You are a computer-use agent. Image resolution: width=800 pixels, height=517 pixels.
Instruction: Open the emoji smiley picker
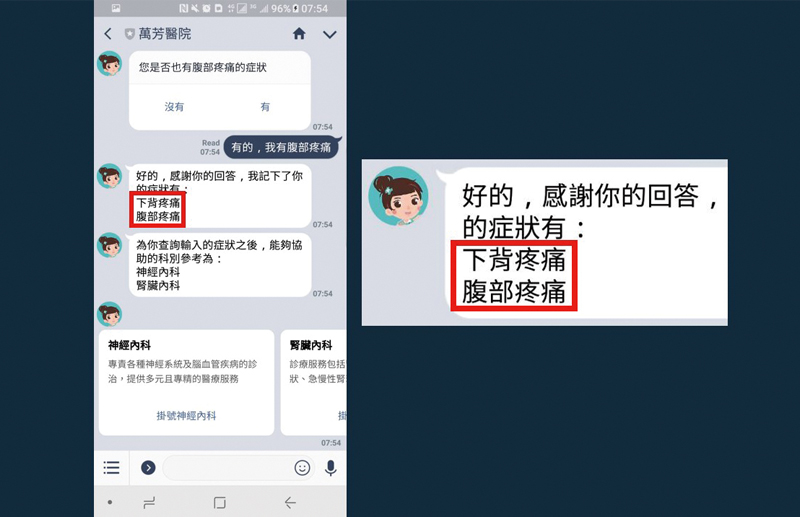pos(302,467)
